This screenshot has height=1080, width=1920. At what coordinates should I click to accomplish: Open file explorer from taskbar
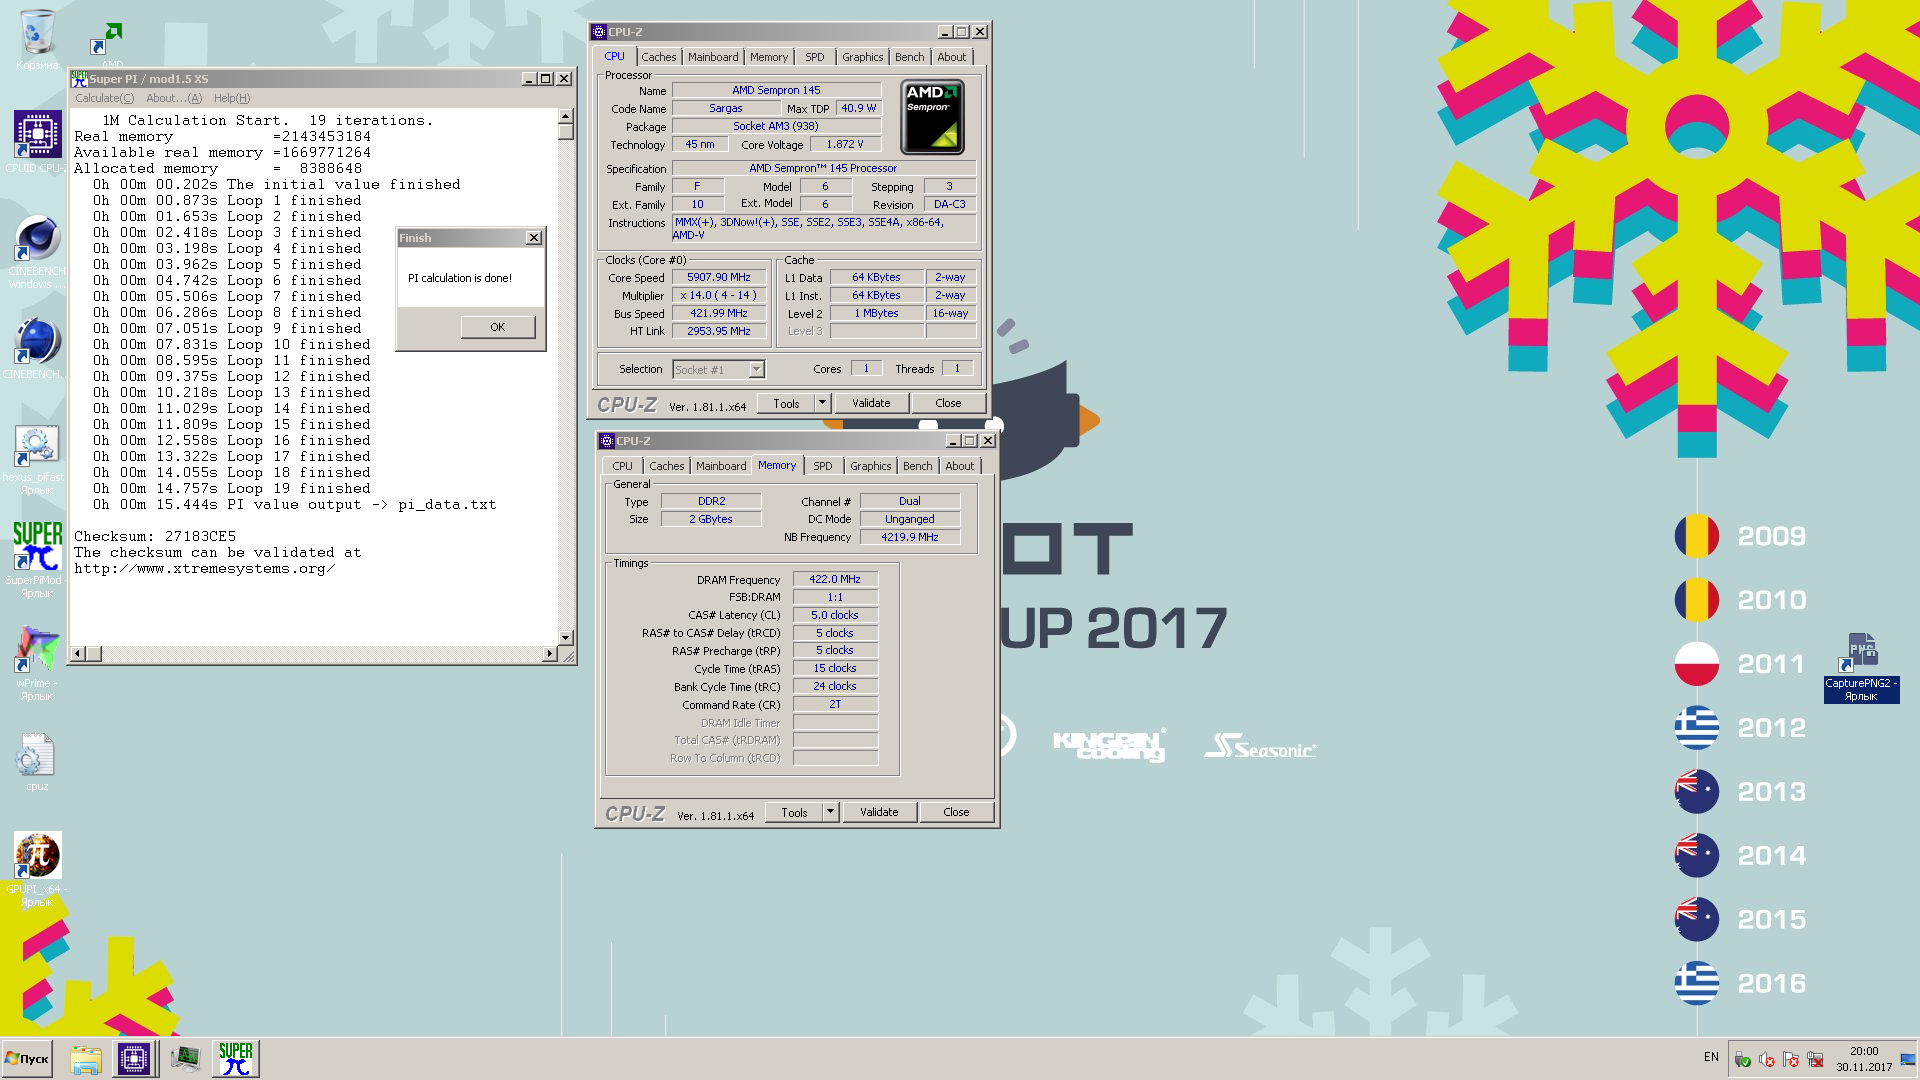tap(86, 1058)
